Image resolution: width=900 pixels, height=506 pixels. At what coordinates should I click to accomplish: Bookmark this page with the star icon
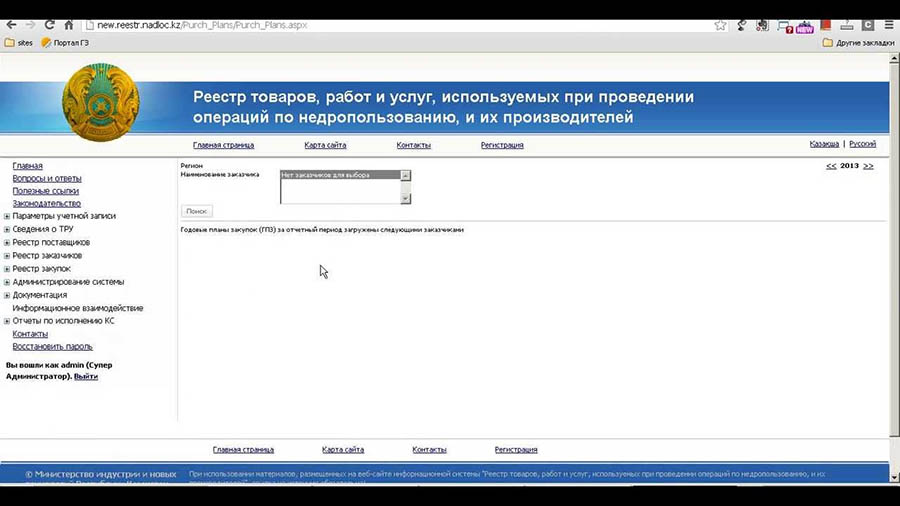point(720,25)
